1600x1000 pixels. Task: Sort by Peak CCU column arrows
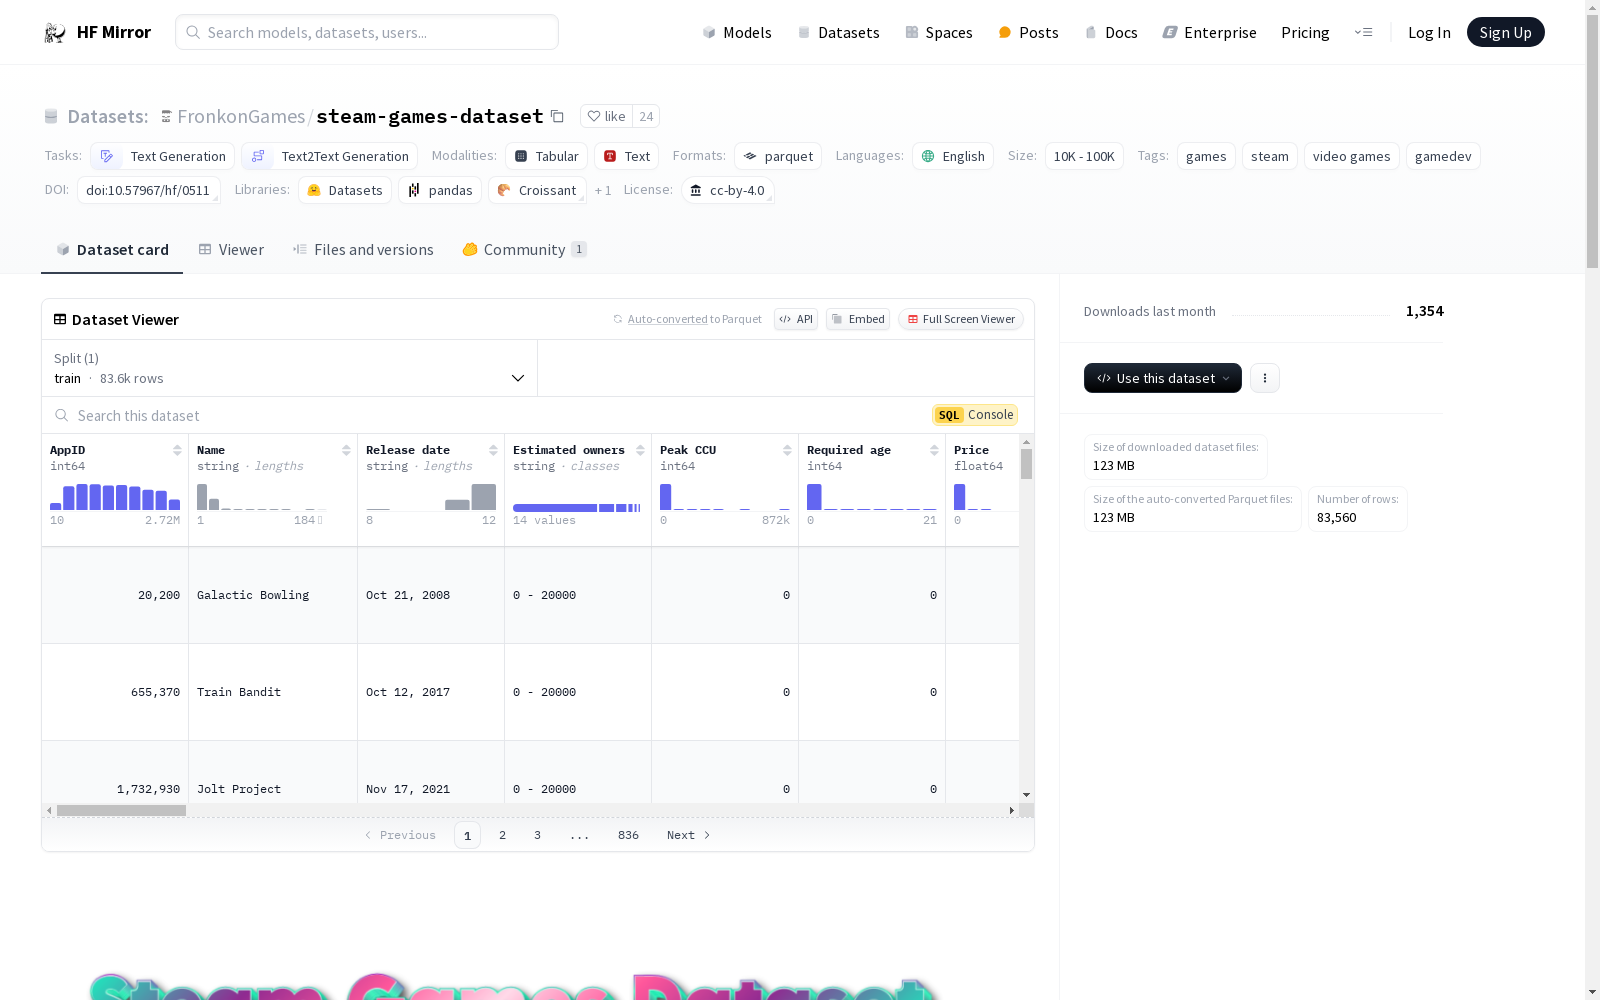click(x=787, y=450)
